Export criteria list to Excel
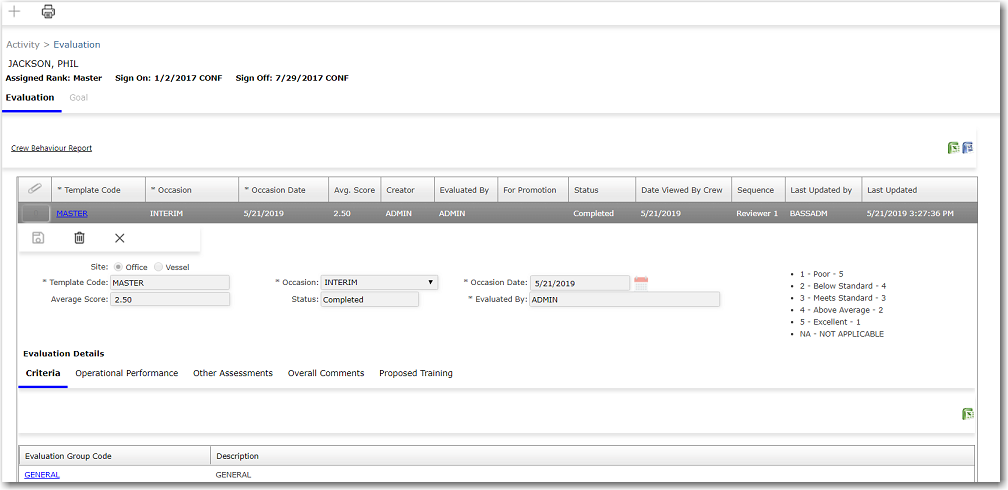This screenshot has width=1008, height=490. [x=967, y=414]
